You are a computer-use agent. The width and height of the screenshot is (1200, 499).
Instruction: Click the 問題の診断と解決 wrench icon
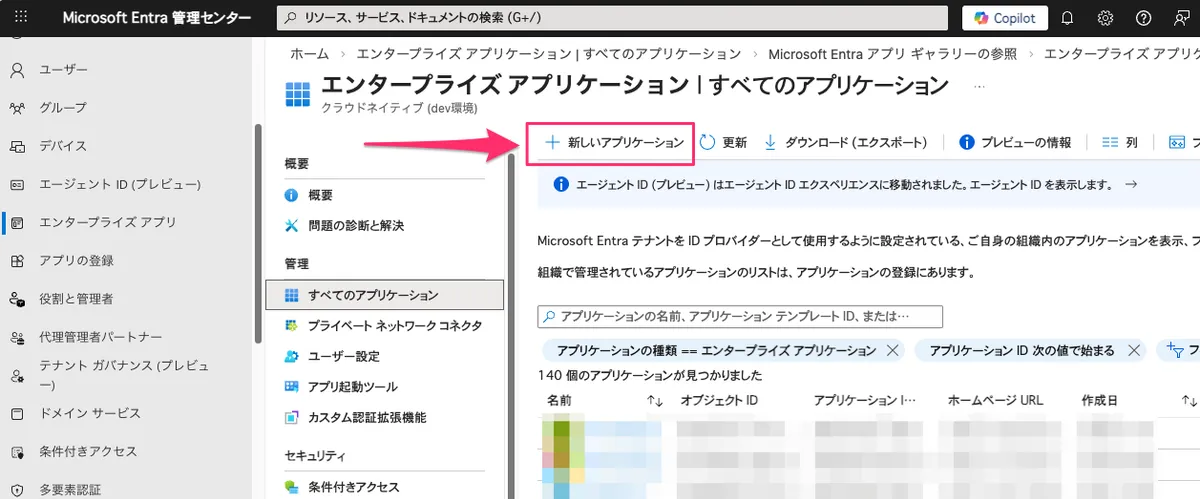pyautogui.click(x=292, y=225)
